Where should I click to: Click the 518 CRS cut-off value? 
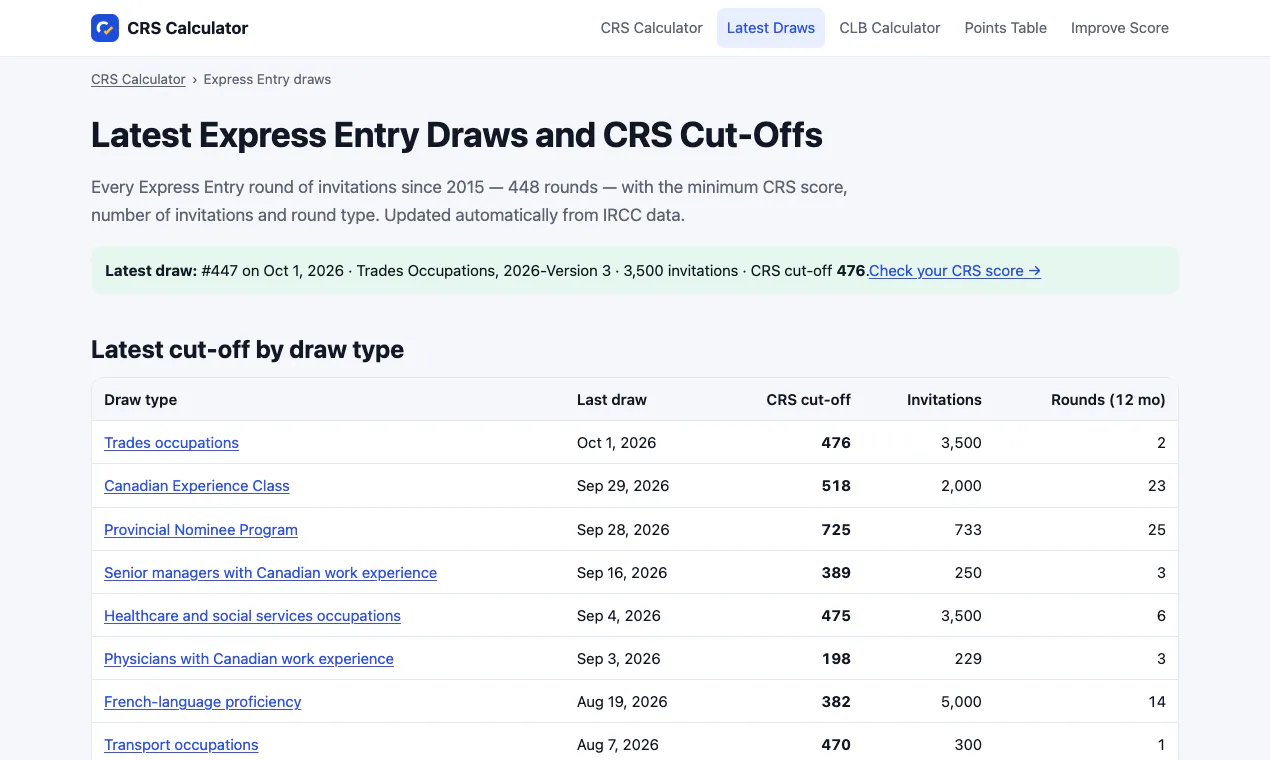pos(836,486)
